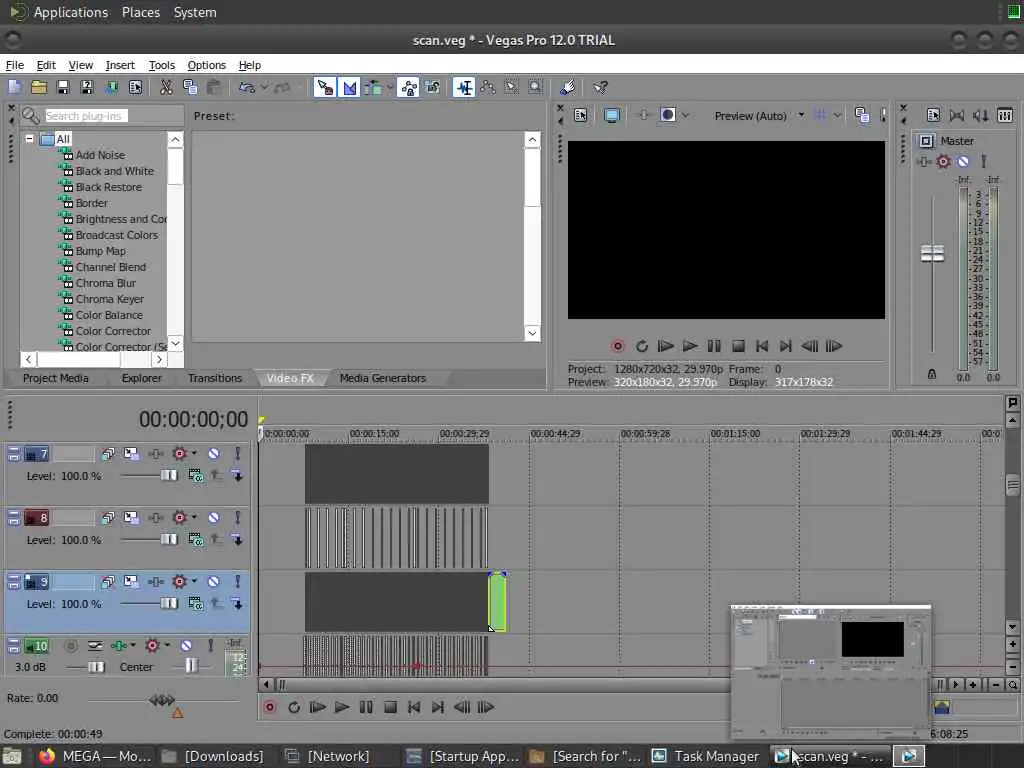Mute video track 9
This screenshot has height=768, width=1024.
pos(214,581)
